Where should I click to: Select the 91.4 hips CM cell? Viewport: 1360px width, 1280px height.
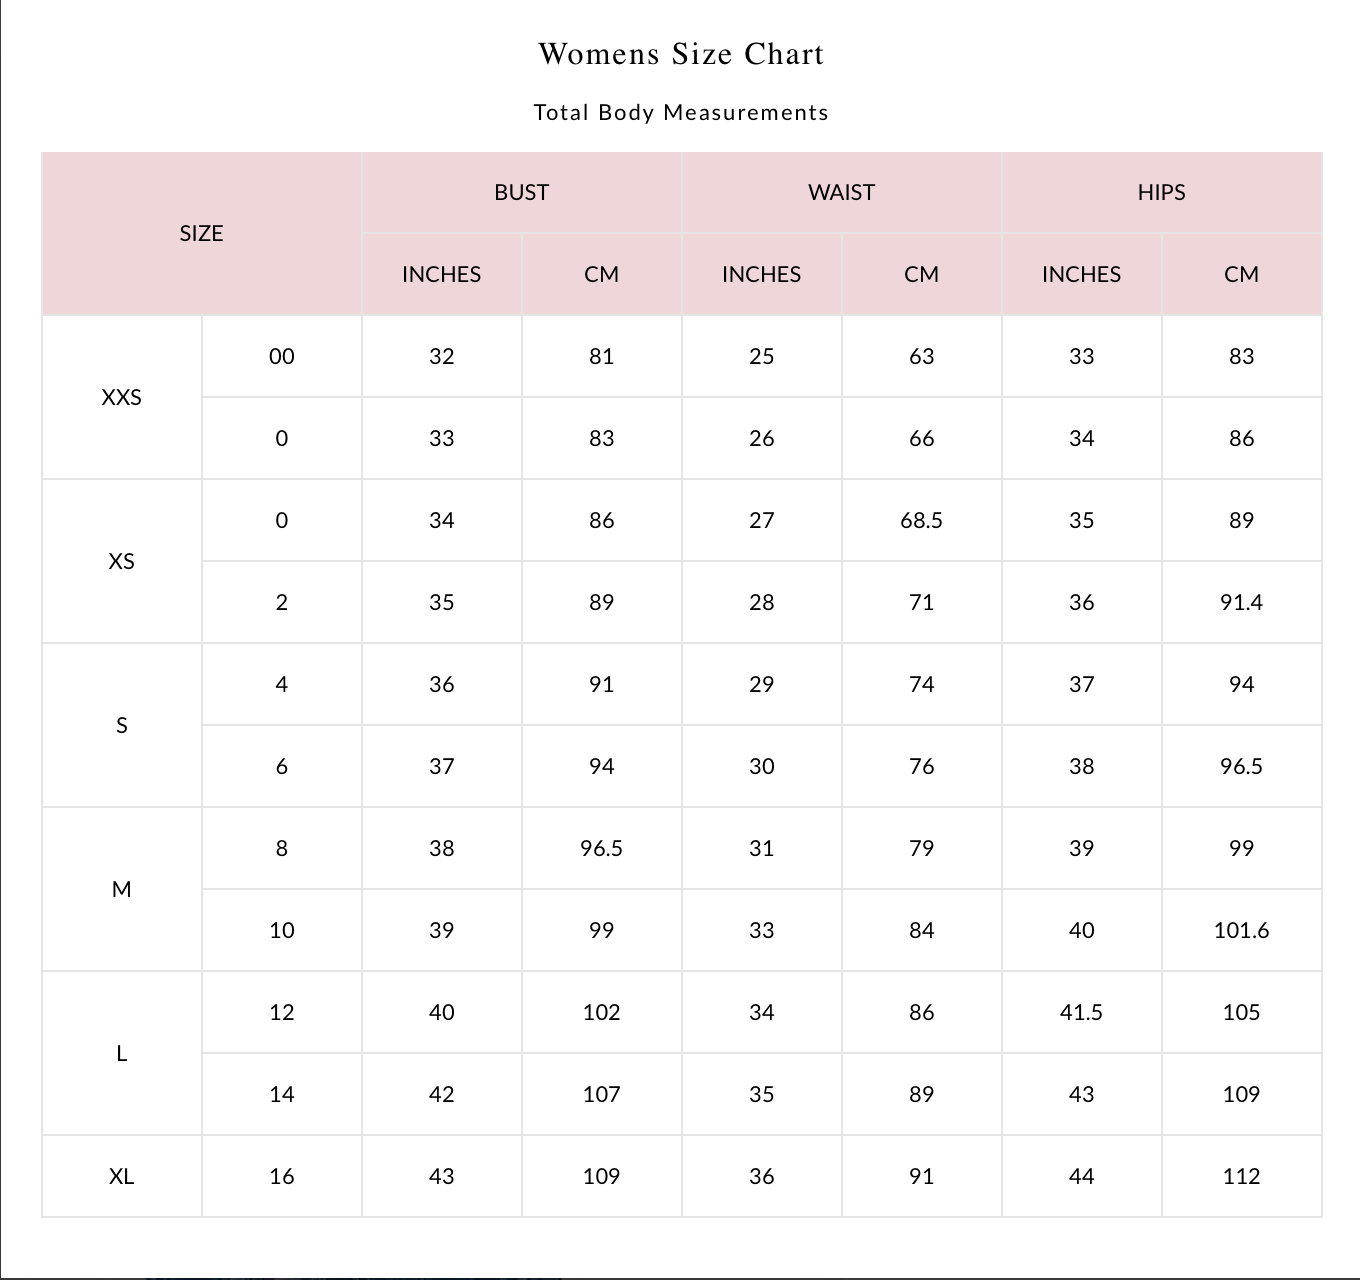[1241, 602]
